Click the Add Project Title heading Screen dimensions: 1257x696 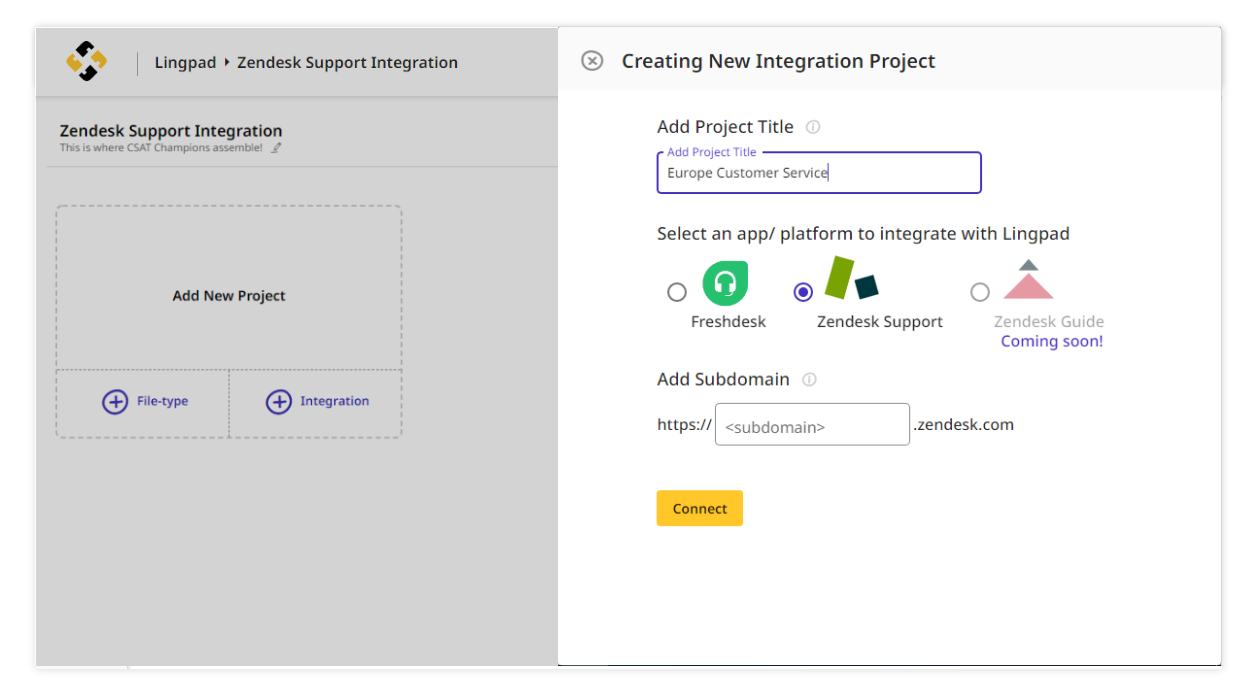coord(725,127)
